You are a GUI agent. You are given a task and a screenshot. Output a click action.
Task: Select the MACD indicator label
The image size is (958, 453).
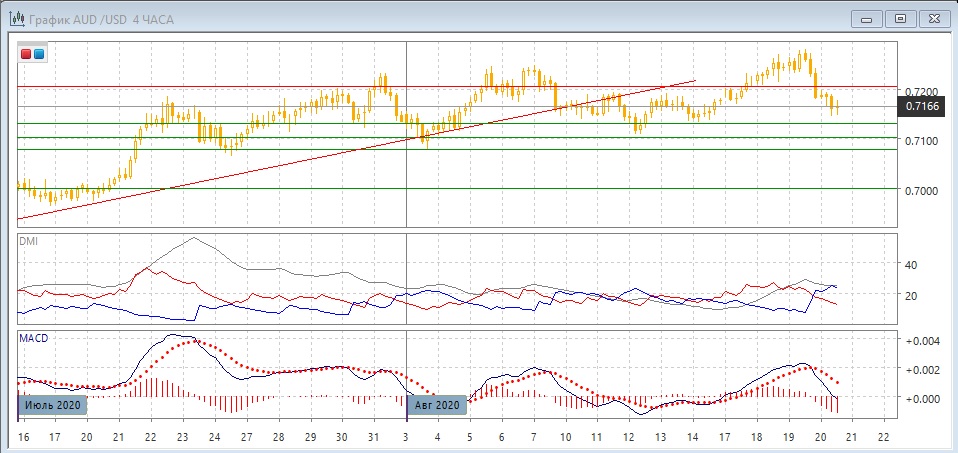[x=33, y=339]
